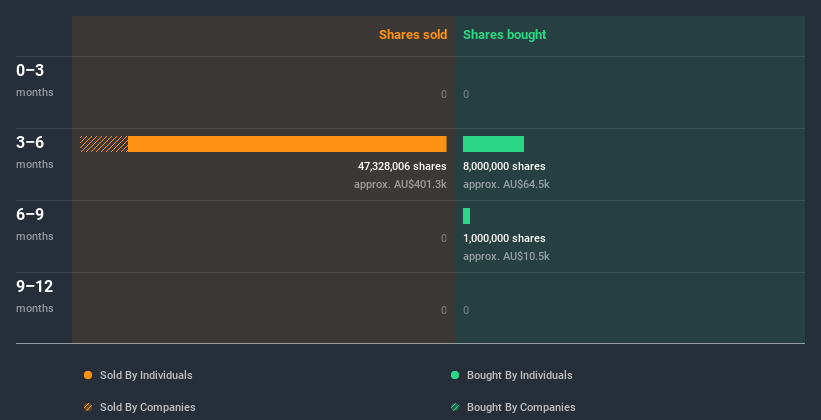The image size is (821, 420).
Task: Click the Shares bought column header
Action: (x=505, y=35)
